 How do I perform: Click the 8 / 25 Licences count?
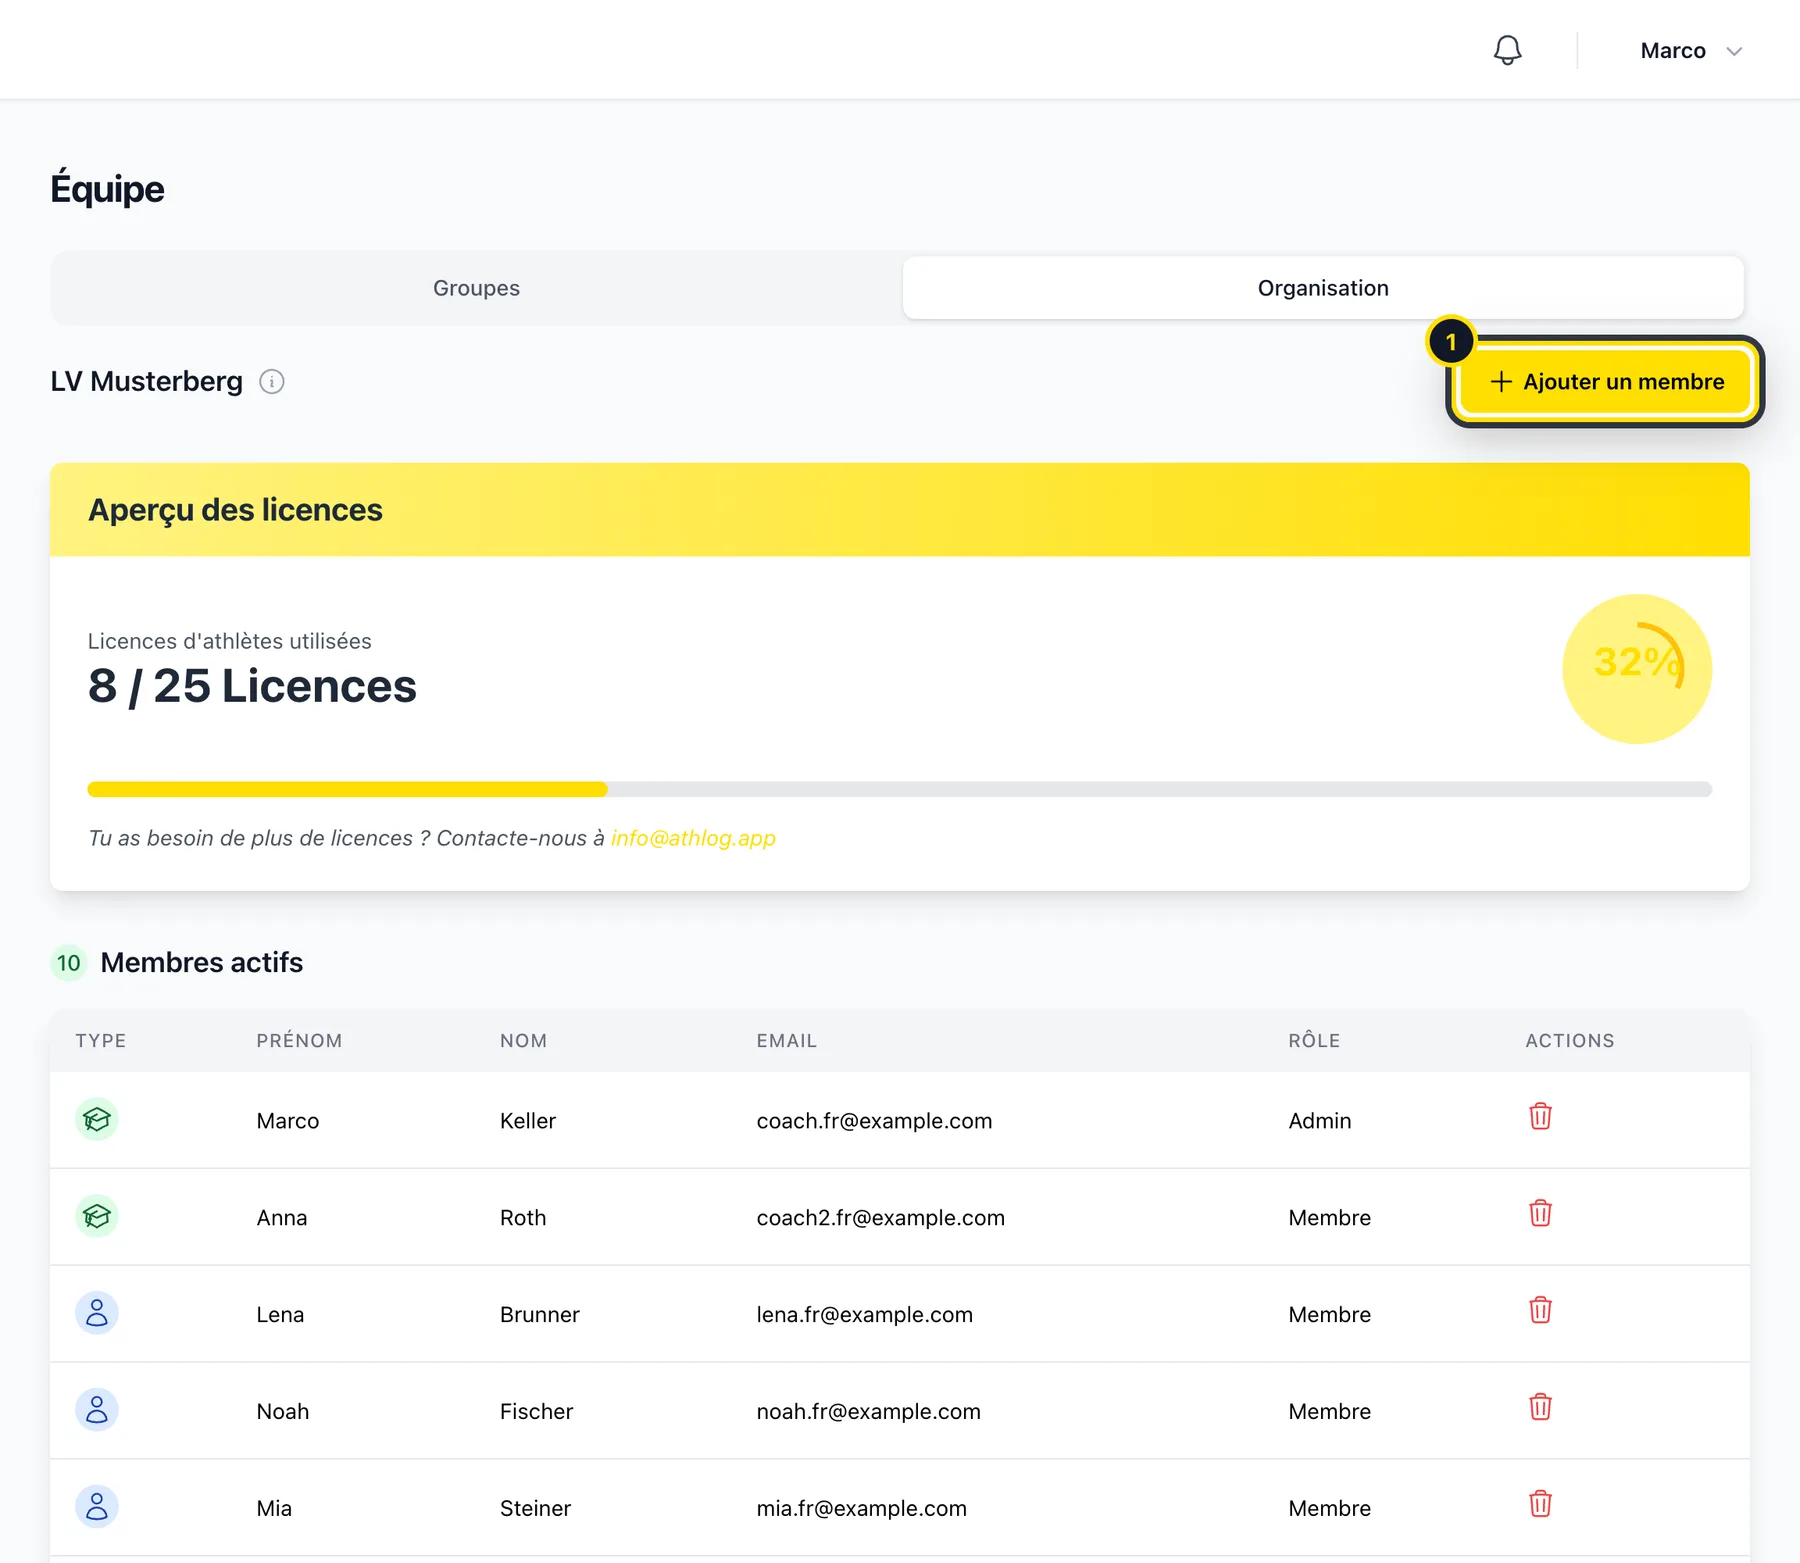point(252,686)
